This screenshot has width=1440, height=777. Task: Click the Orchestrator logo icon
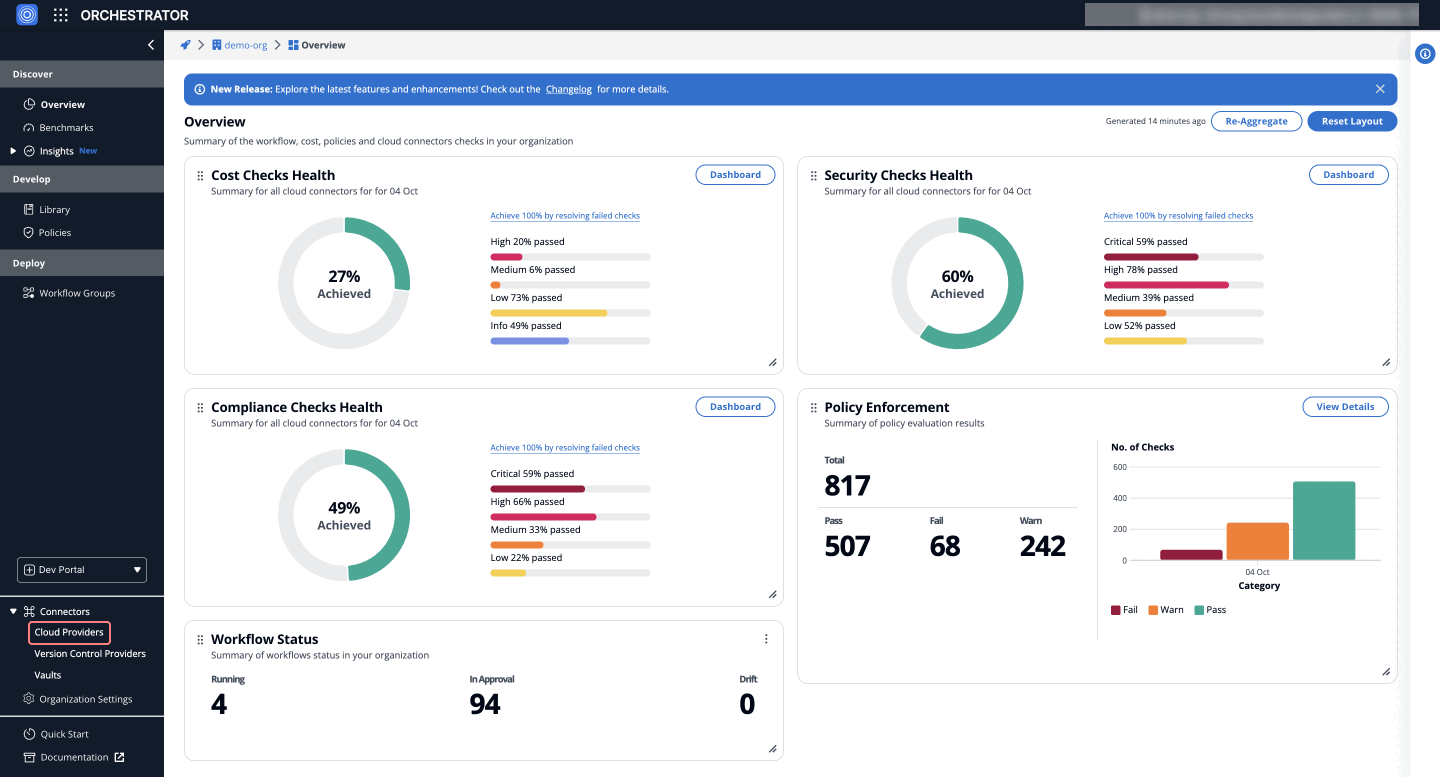27,15
